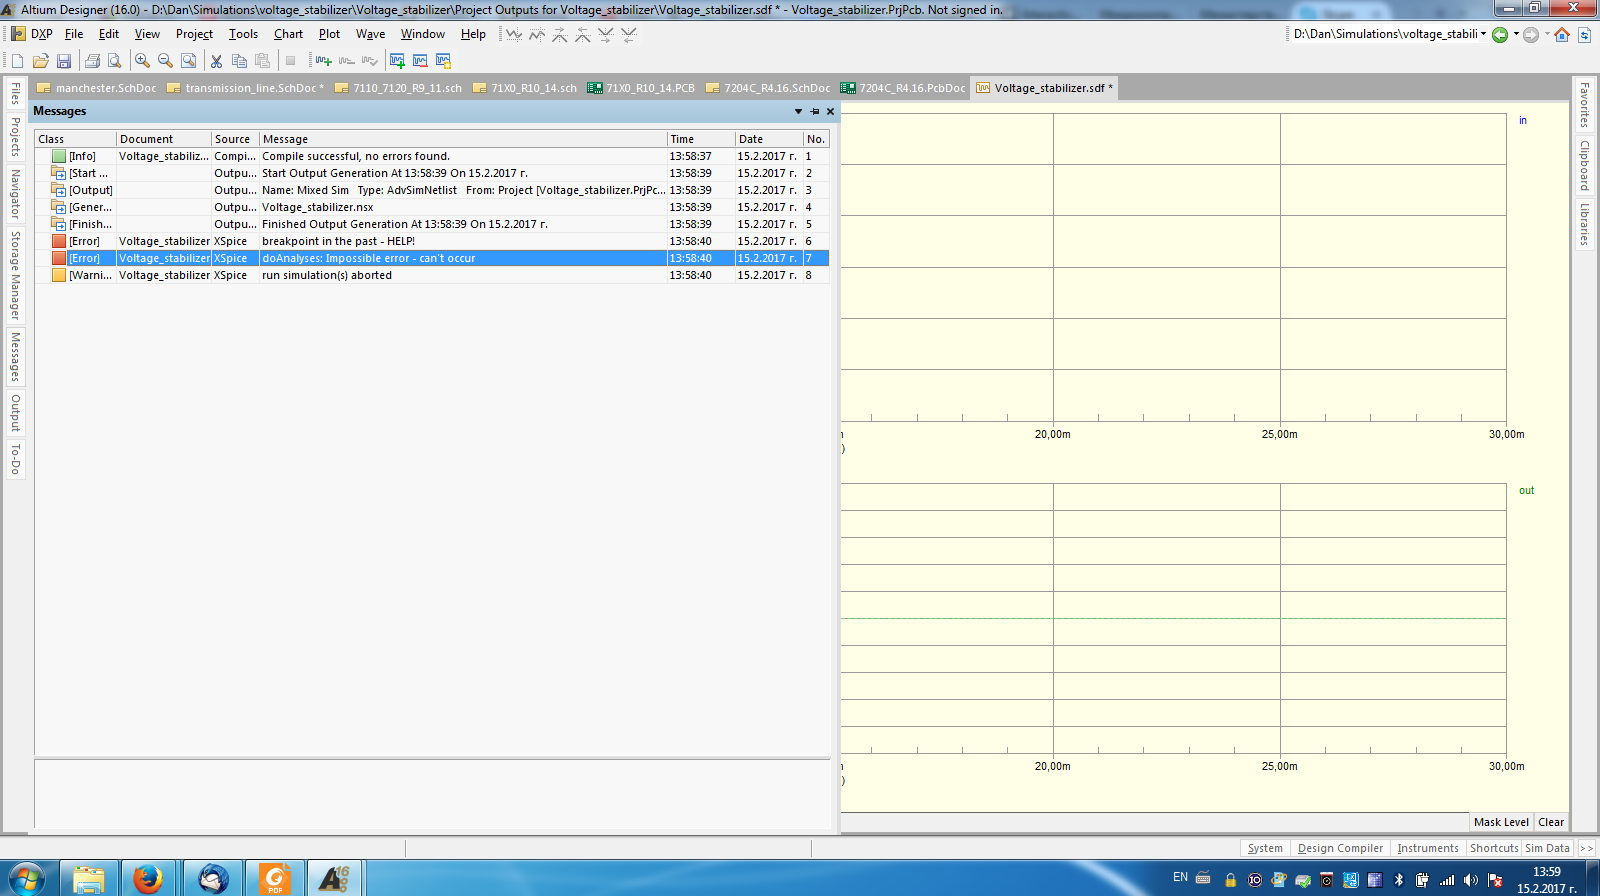Switch to the 7204C_R4.16.PcbDoc tab
Screen dimensions: 1600x896
pos(903,88)
